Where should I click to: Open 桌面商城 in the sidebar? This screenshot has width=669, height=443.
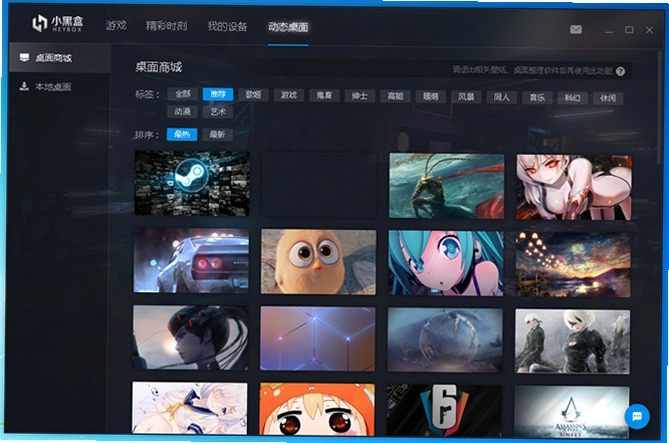59,58
